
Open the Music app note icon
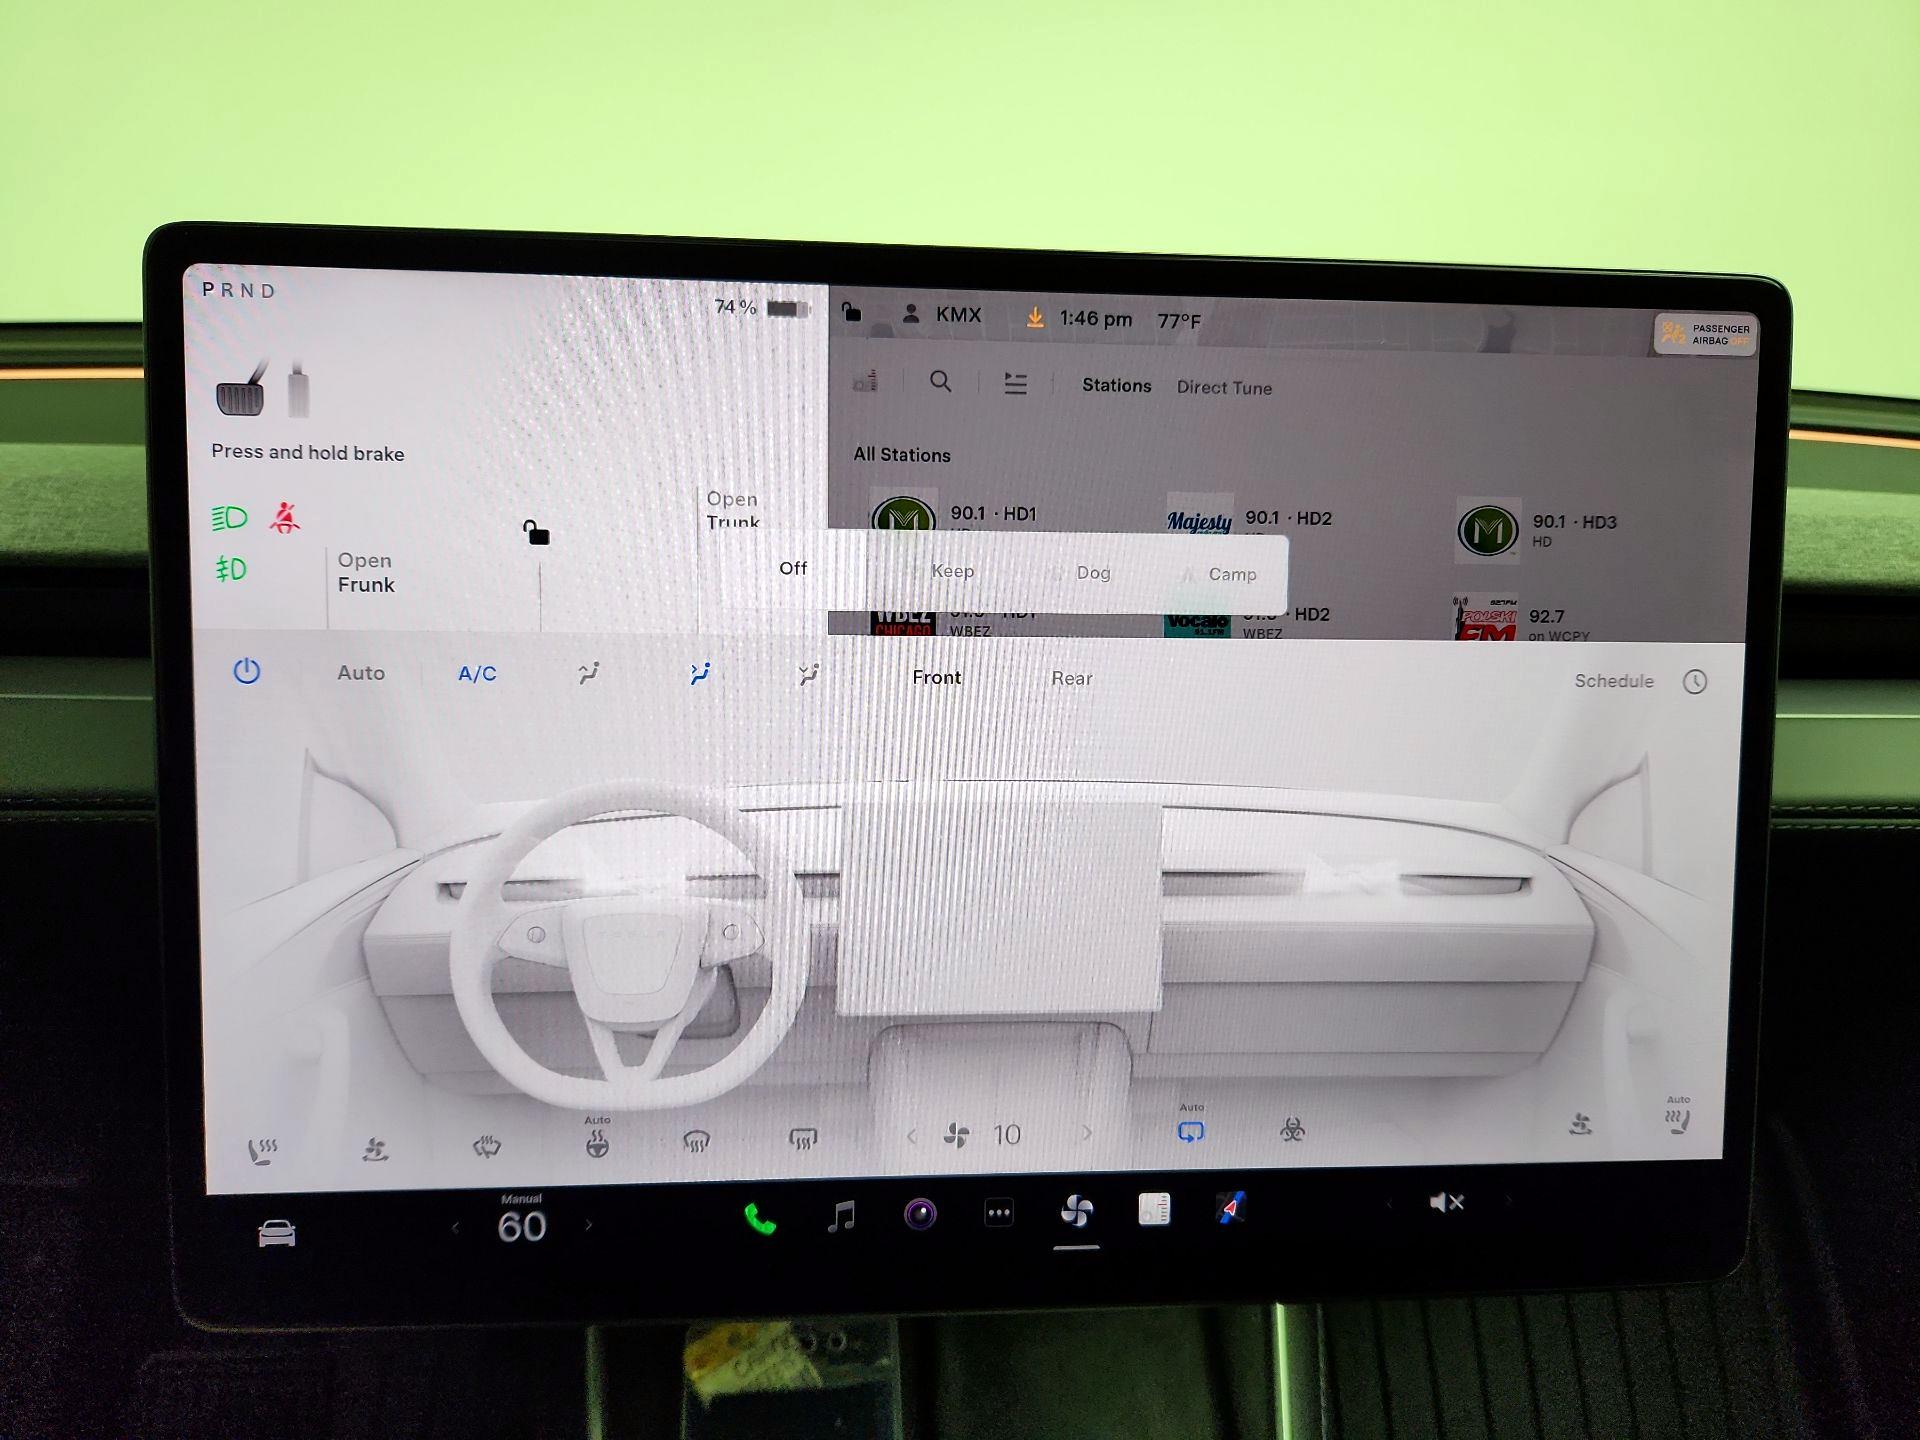[842, 1216]
